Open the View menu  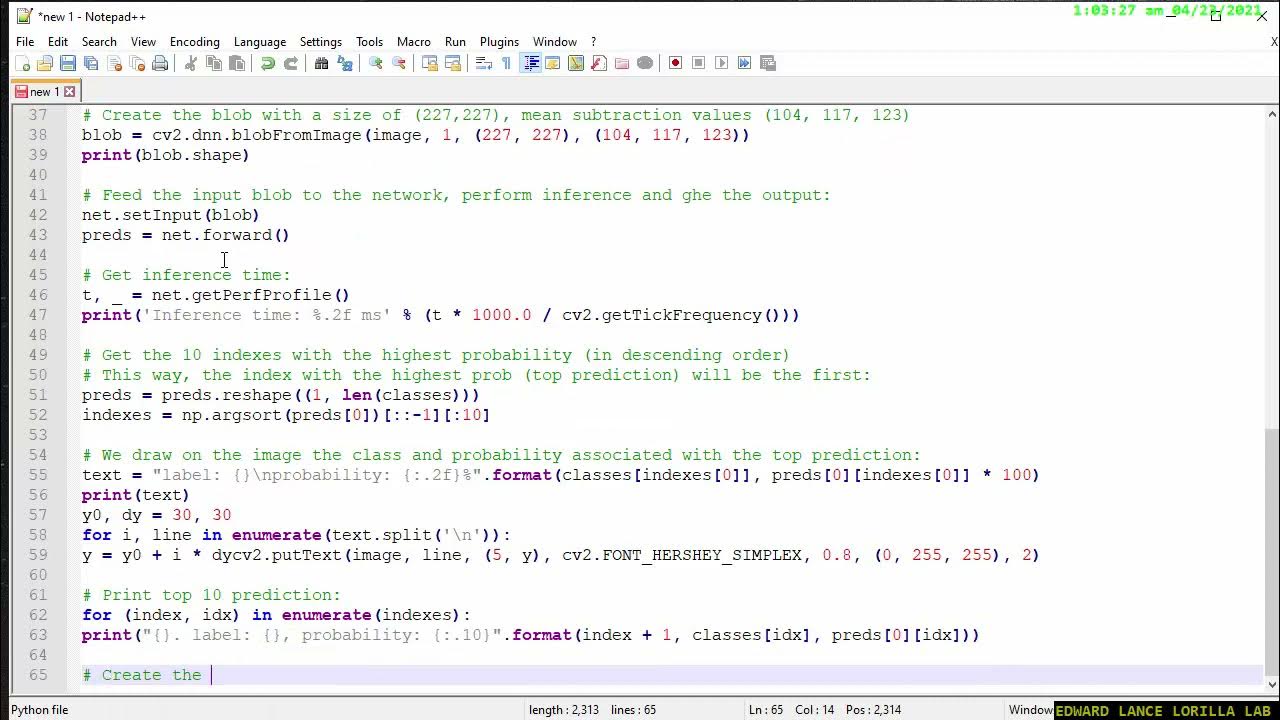click(143, 42)
